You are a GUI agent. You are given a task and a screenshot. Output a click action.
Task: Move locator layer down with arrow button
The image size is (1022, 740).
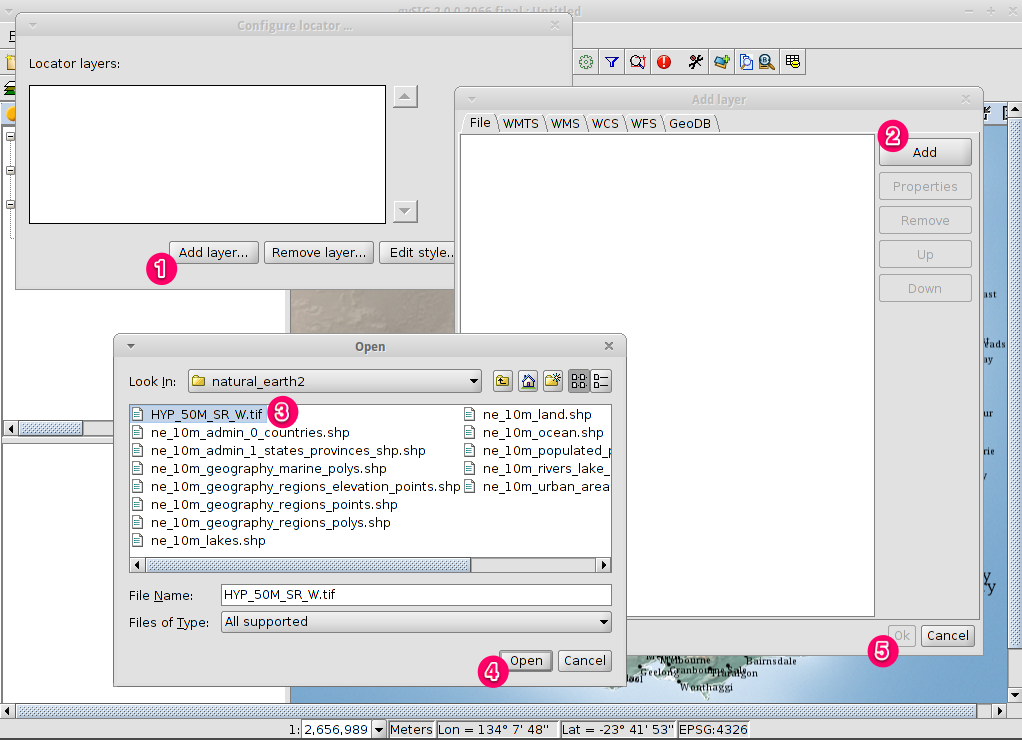(x=405, y=211)
